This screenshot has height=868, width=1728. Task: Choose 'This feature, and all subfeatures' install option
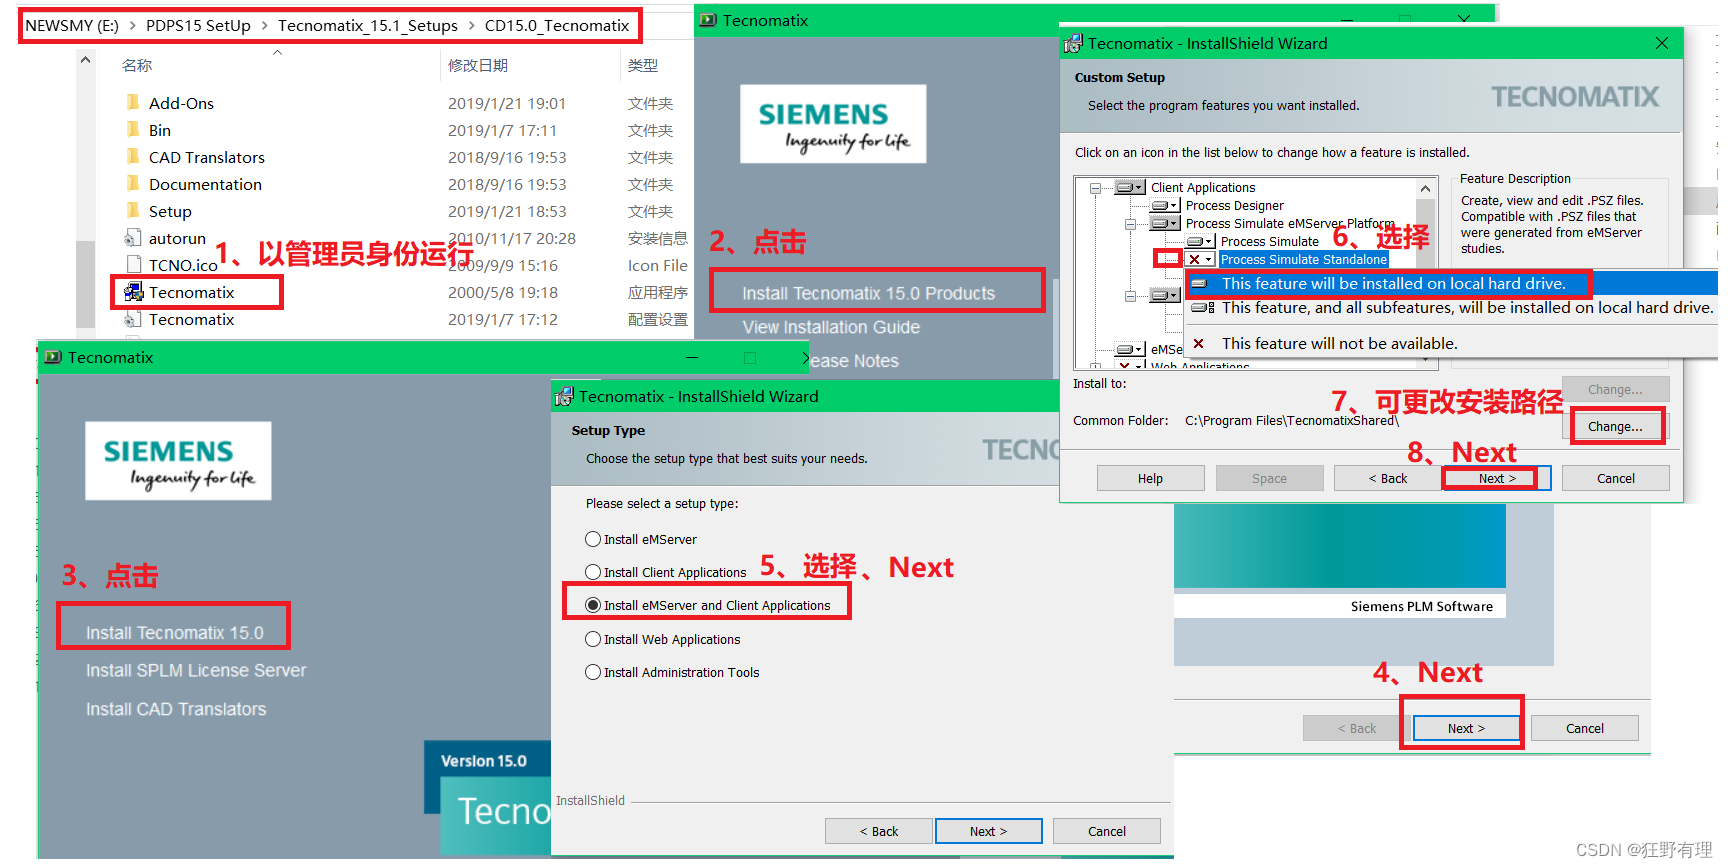[1452, 308]
